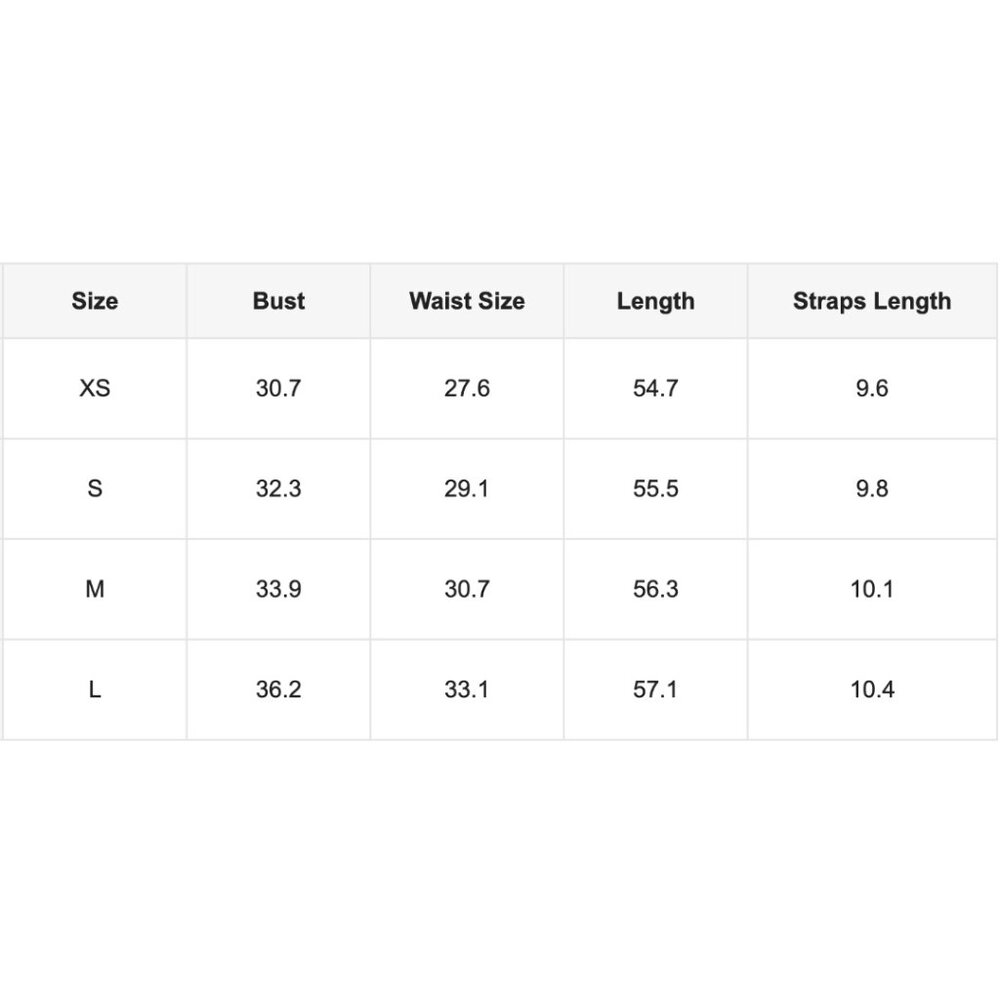Select the waist value 33.1

467,689
